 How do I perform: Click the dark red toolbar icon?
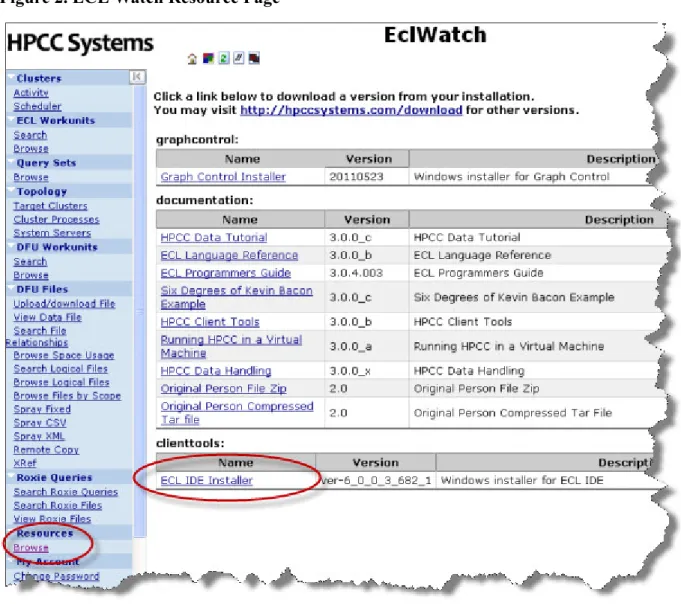pyautogui.click(x=254, y=58)
